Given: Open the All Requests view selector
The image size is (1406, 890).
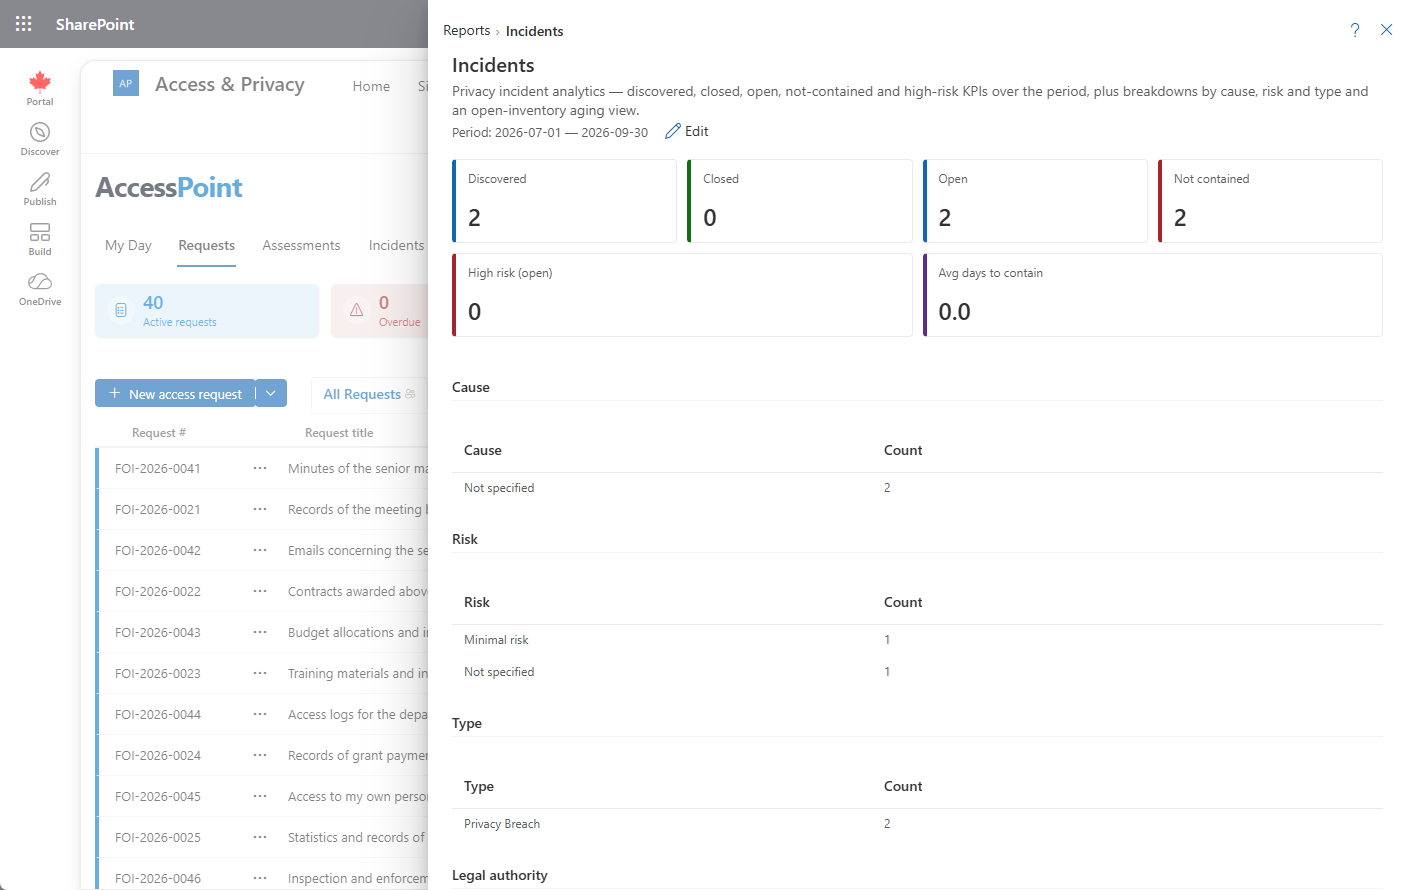Looking at the screenshot, I should click(368, 394).
